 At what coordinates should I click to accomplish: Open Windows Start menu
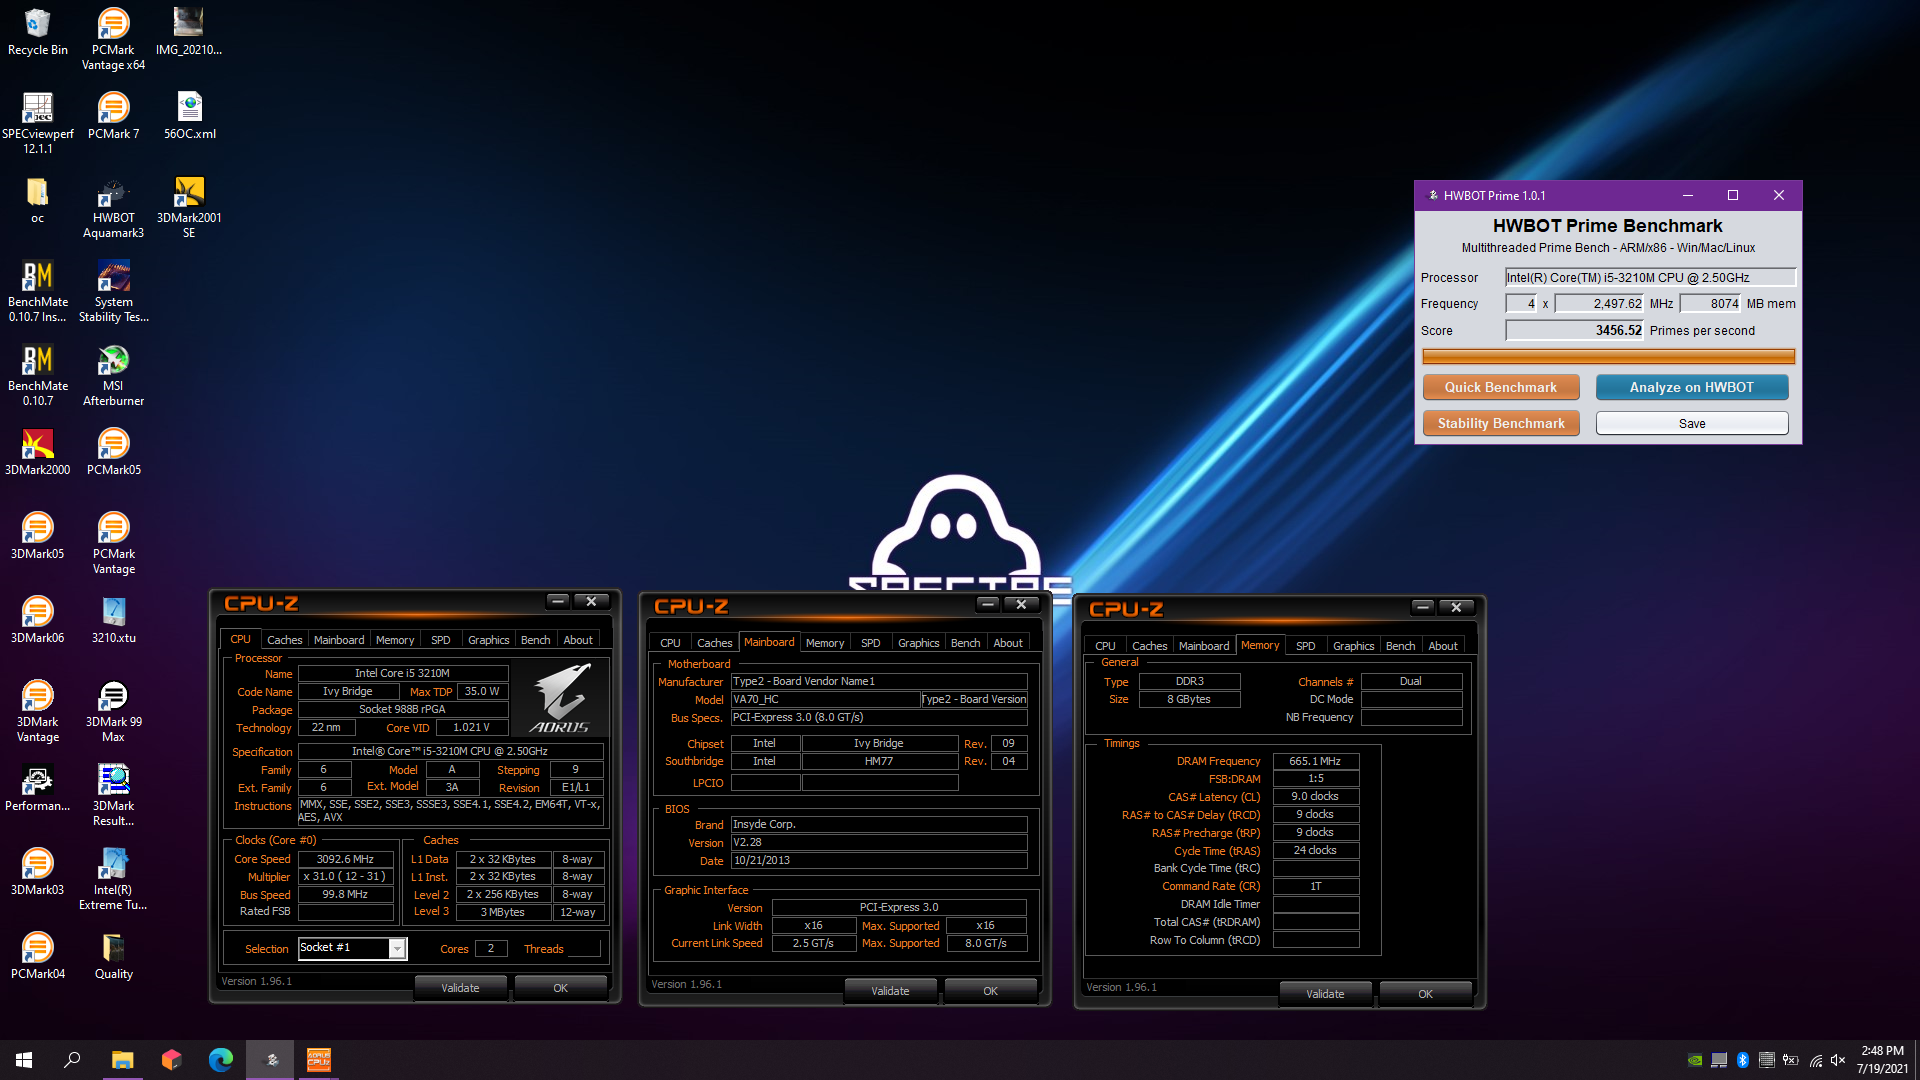pyautogui.click(x=24, y=1060)
